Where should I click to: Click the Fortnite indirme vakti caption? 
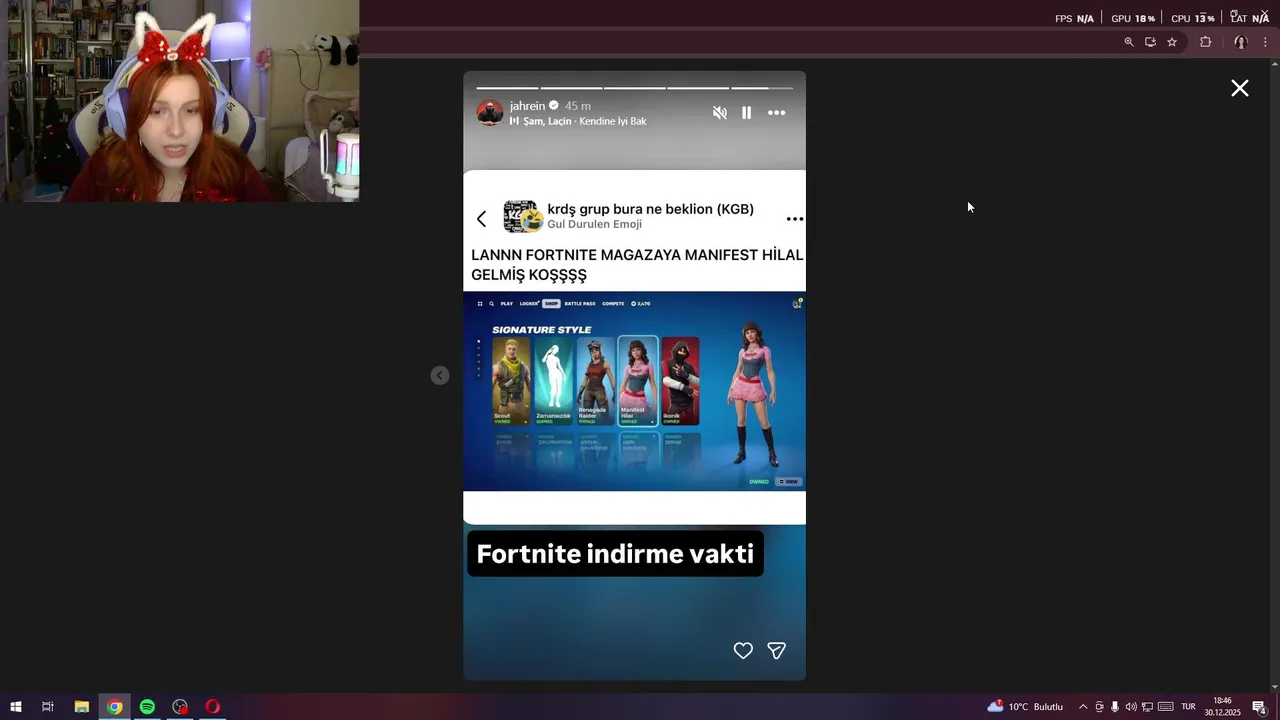615,554
